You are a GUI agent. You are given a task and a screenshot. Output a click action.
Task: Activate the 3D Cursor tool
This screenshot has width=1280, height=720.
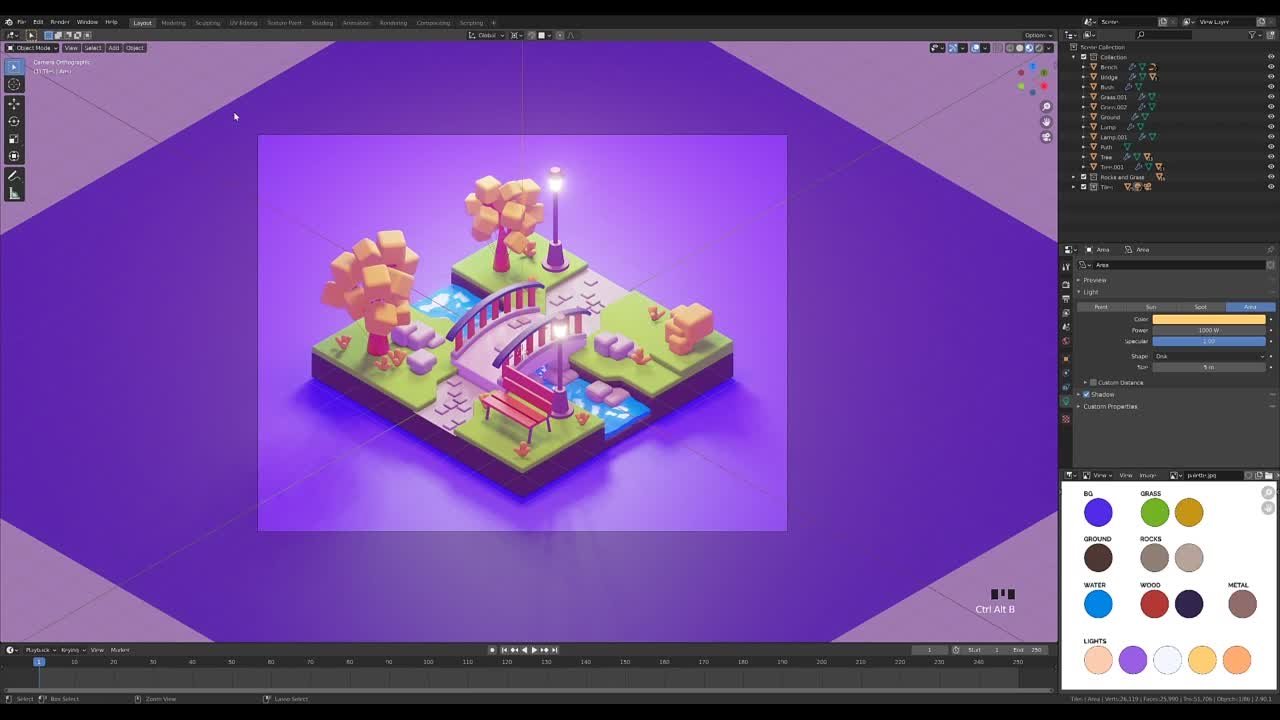[x=14, y=84]
